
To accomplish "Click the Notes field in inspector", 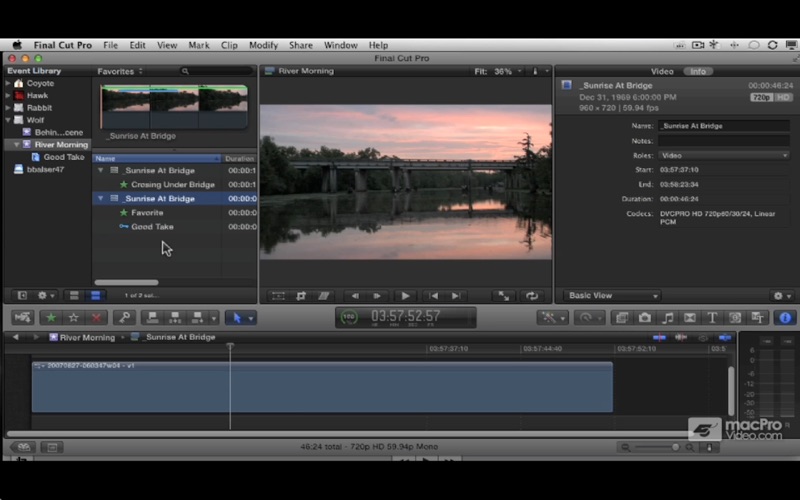I will click(x=723, y=141).
